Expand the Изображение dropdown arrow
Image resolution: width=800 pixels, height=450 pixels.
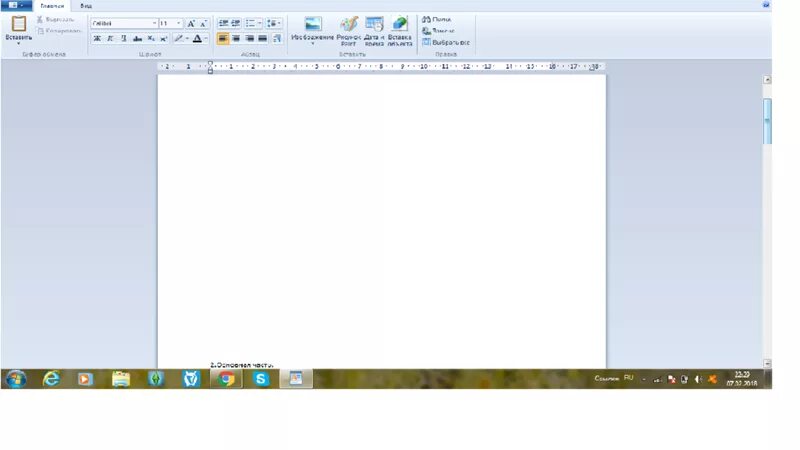[313, 44]
